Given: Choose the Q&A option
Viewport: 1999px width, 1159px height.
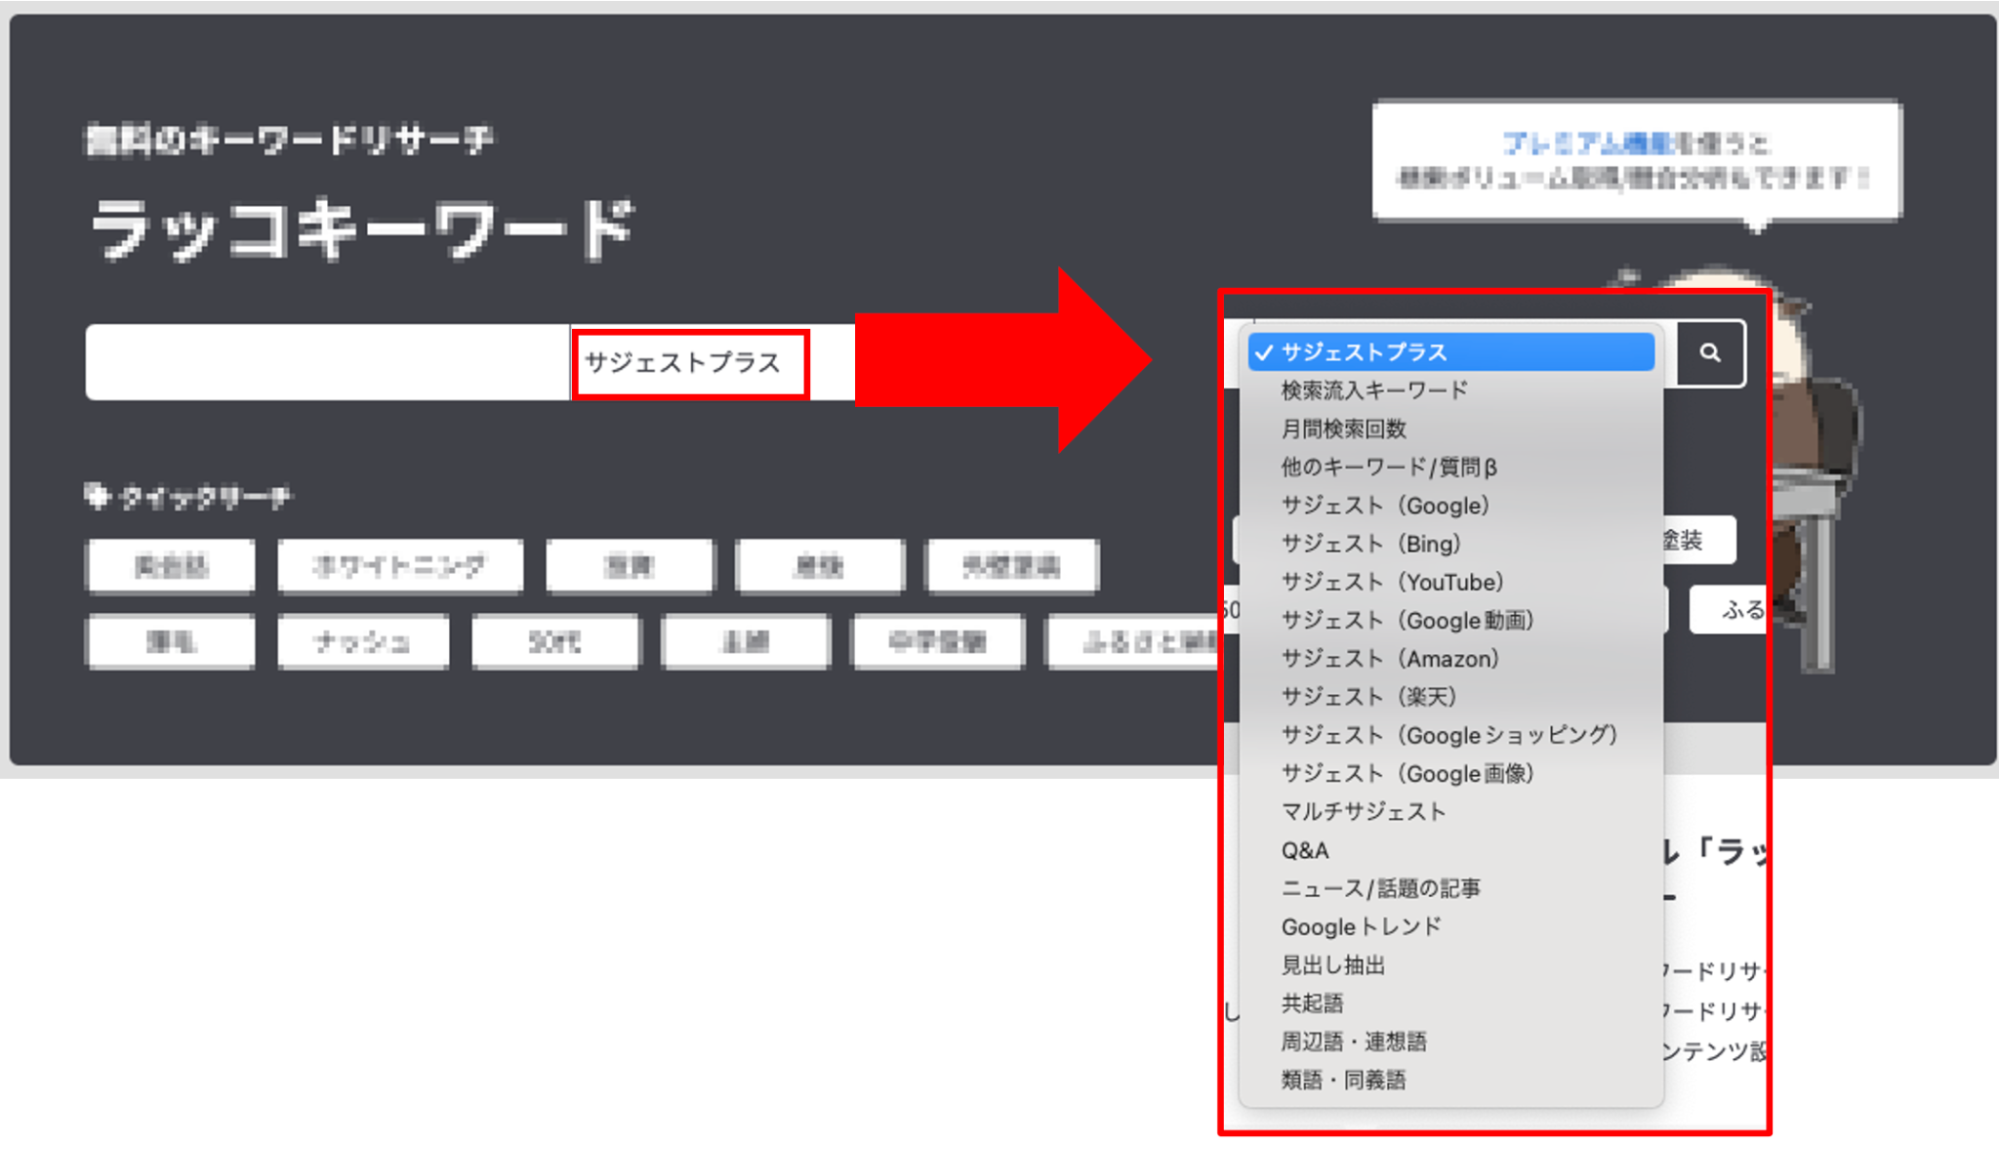Looking at the screenshot, I should [1451, 850].
